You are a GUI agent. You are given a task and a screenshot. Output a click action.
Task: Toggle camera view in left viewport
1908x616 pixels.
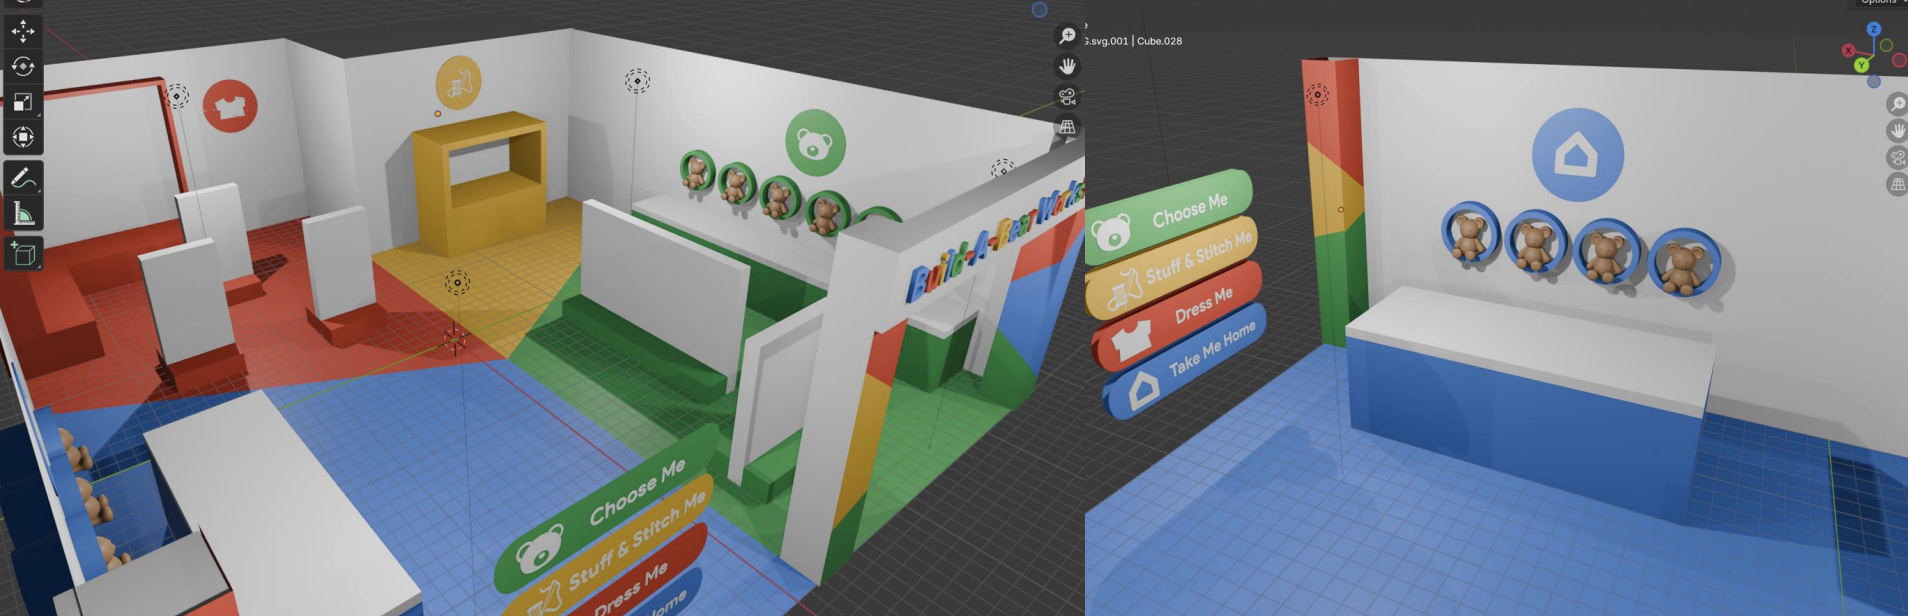tap(1067, 97)
